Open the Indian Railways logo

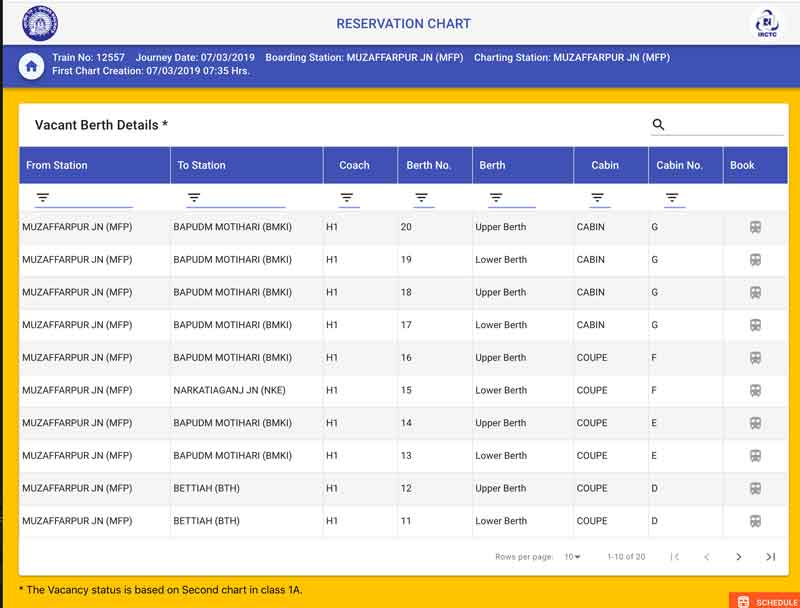pos(40,23)
